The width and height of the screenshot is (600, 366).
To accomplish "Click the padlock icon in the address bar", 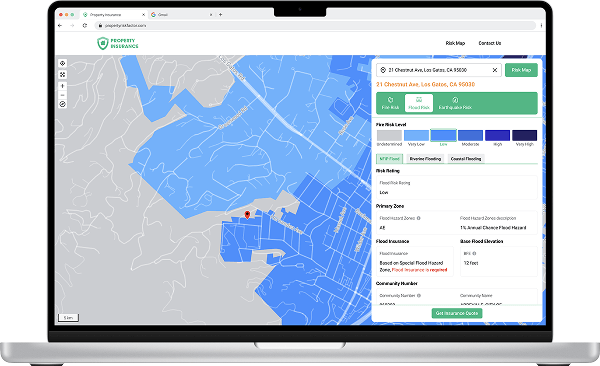I will coord(100,26).
